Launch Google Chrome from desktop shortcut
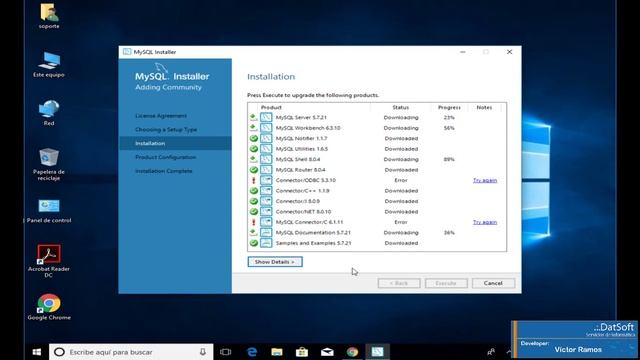The width and height of the screenshot is (640, 360). (x=49, y=307)
